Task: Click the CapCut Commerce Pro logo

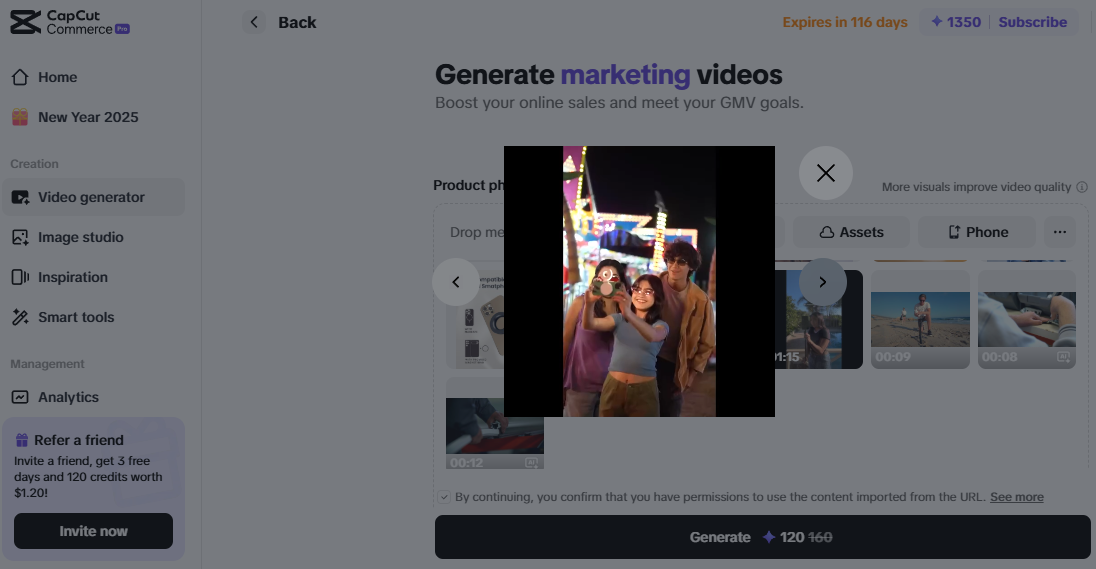Action: click(70, 22)
